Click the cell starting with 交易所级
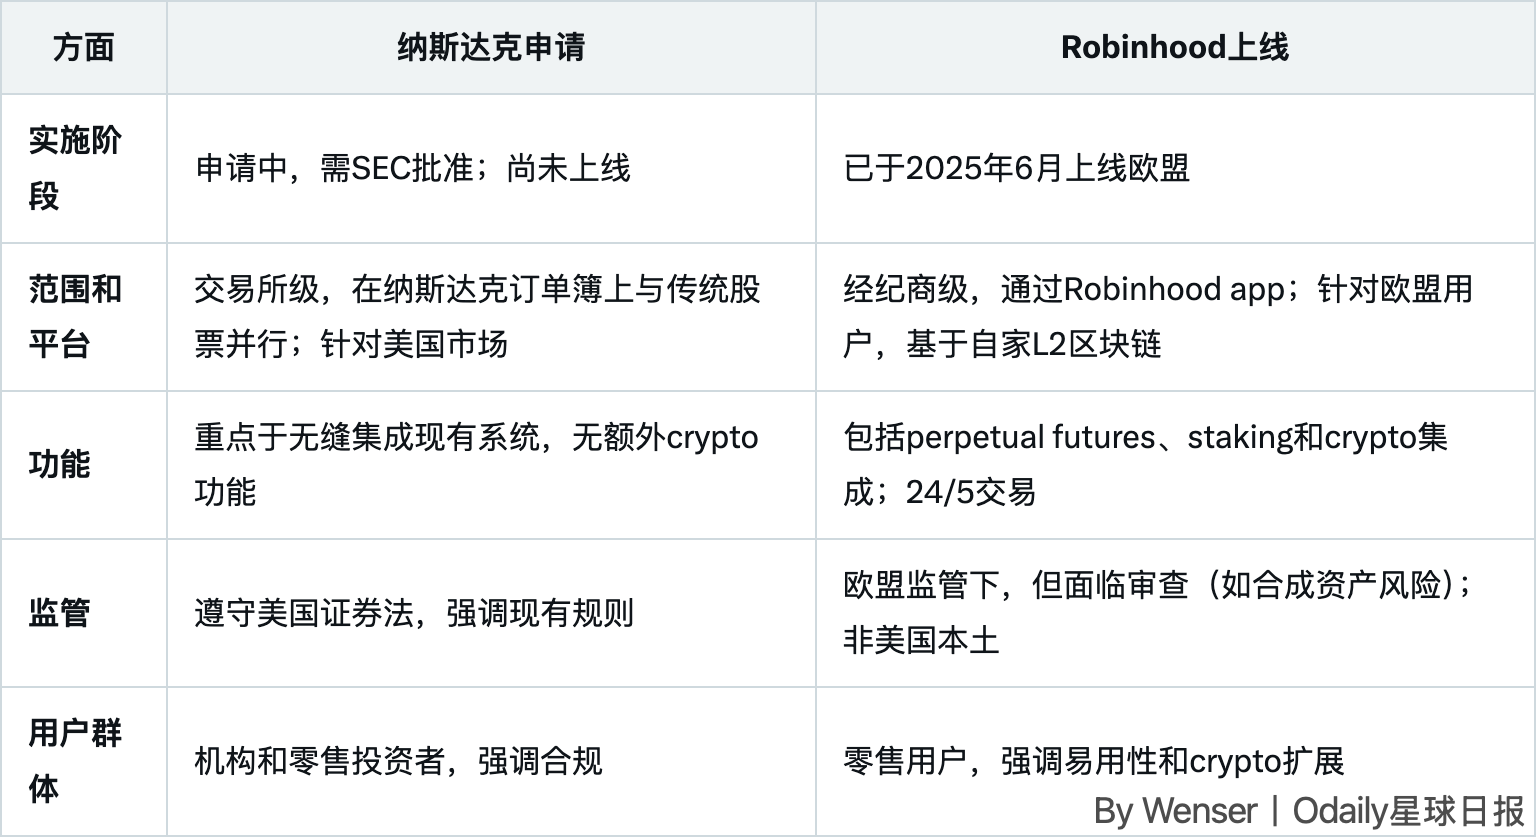This screenshot has height=840, width=1538. (477, 316)
